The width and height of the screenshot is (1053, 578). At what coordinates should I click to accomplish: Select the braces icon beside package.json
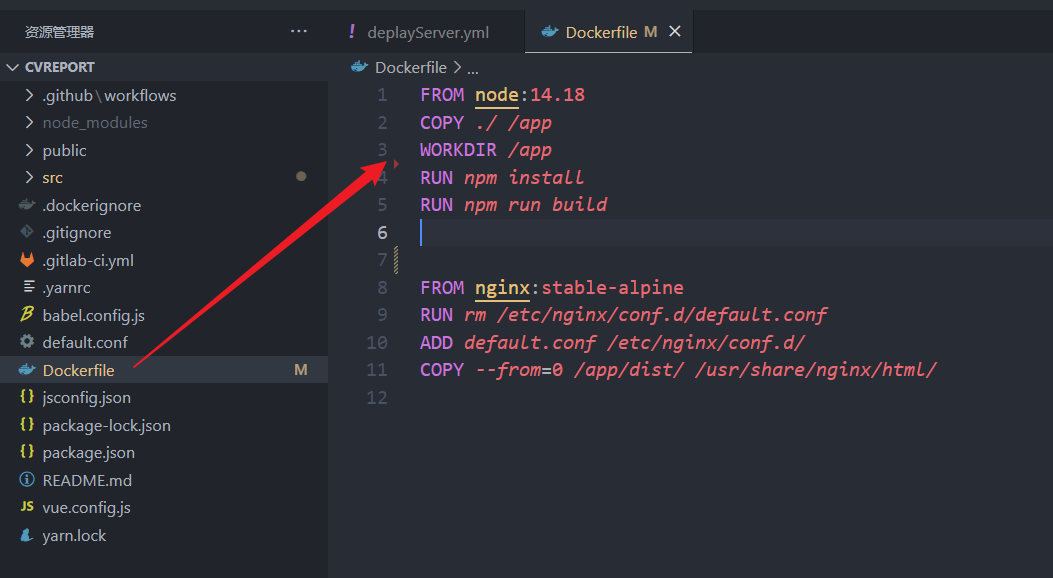[x=28, y=452]
